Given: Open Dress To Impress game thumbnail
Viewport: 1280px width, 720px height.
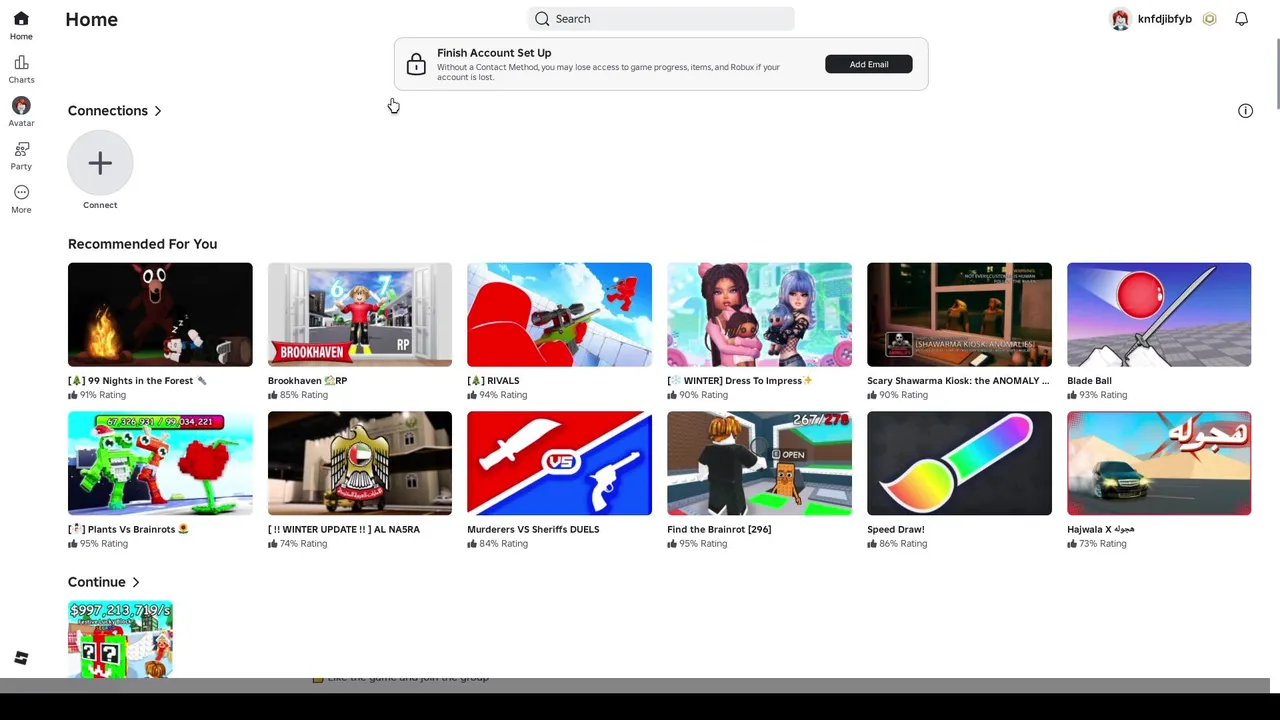Looking at the screenshot, I should [759, 315].
